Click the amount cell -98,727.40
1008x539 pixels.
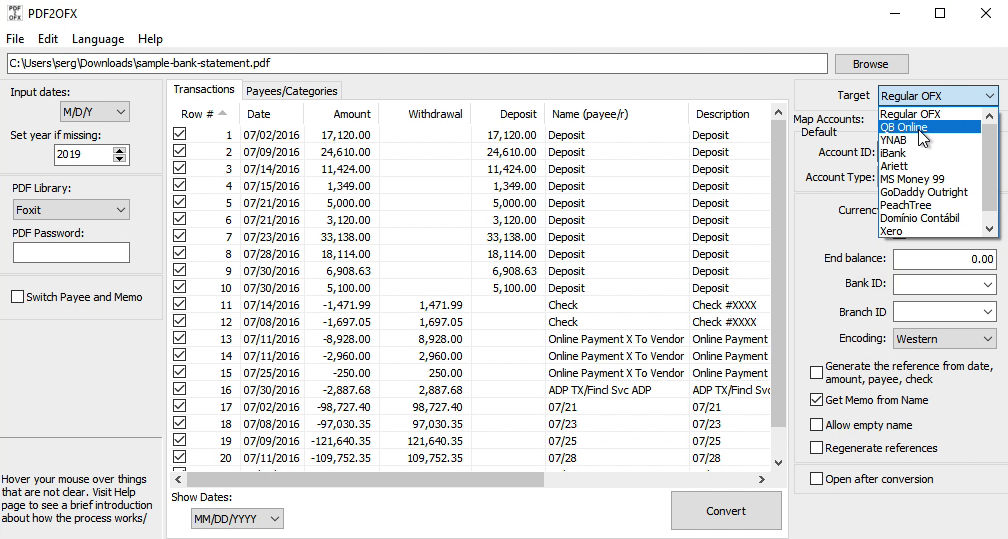coord(343,407)
